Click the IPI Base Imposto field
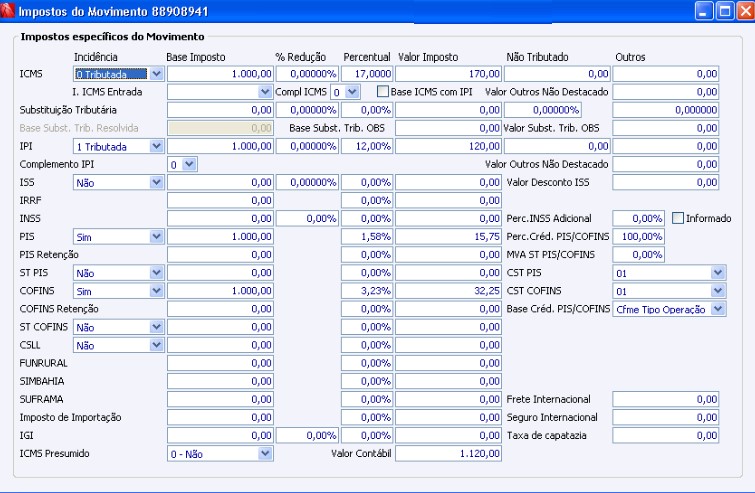755x493 pixels. 221,146
